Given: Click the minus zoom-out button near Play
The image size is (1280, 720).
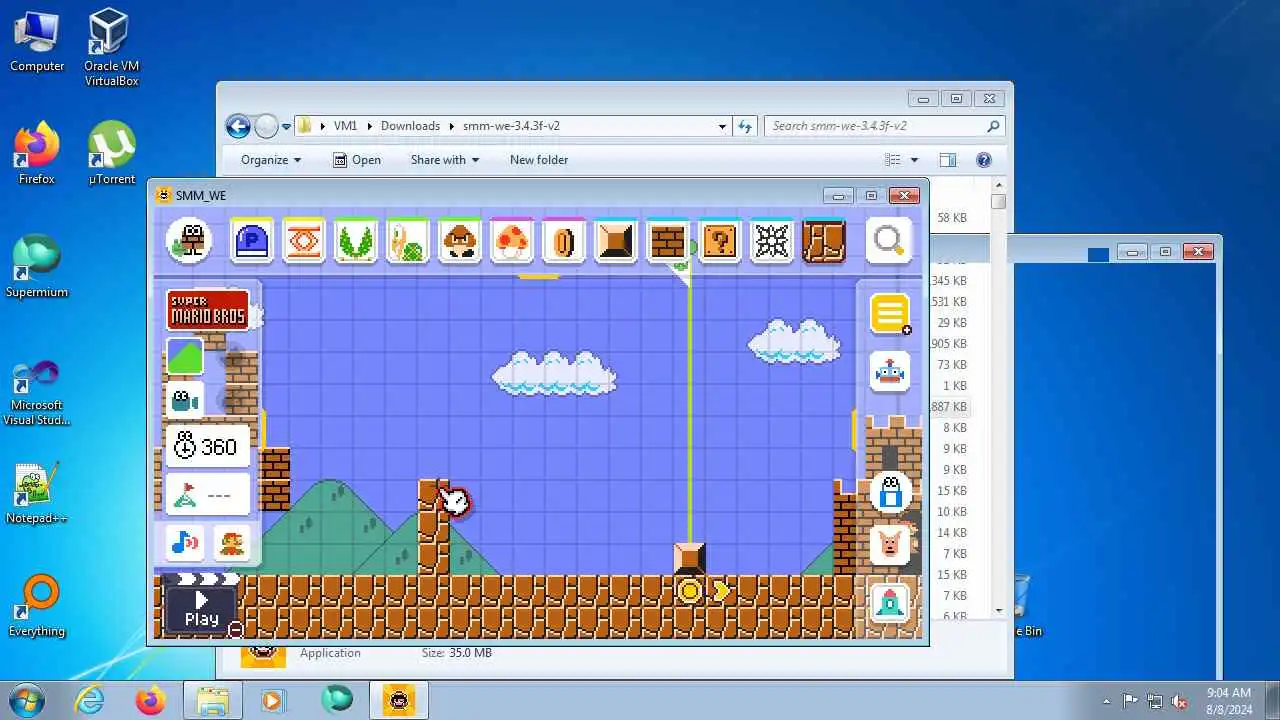Looking at the screenshot, I should (235, 629).
